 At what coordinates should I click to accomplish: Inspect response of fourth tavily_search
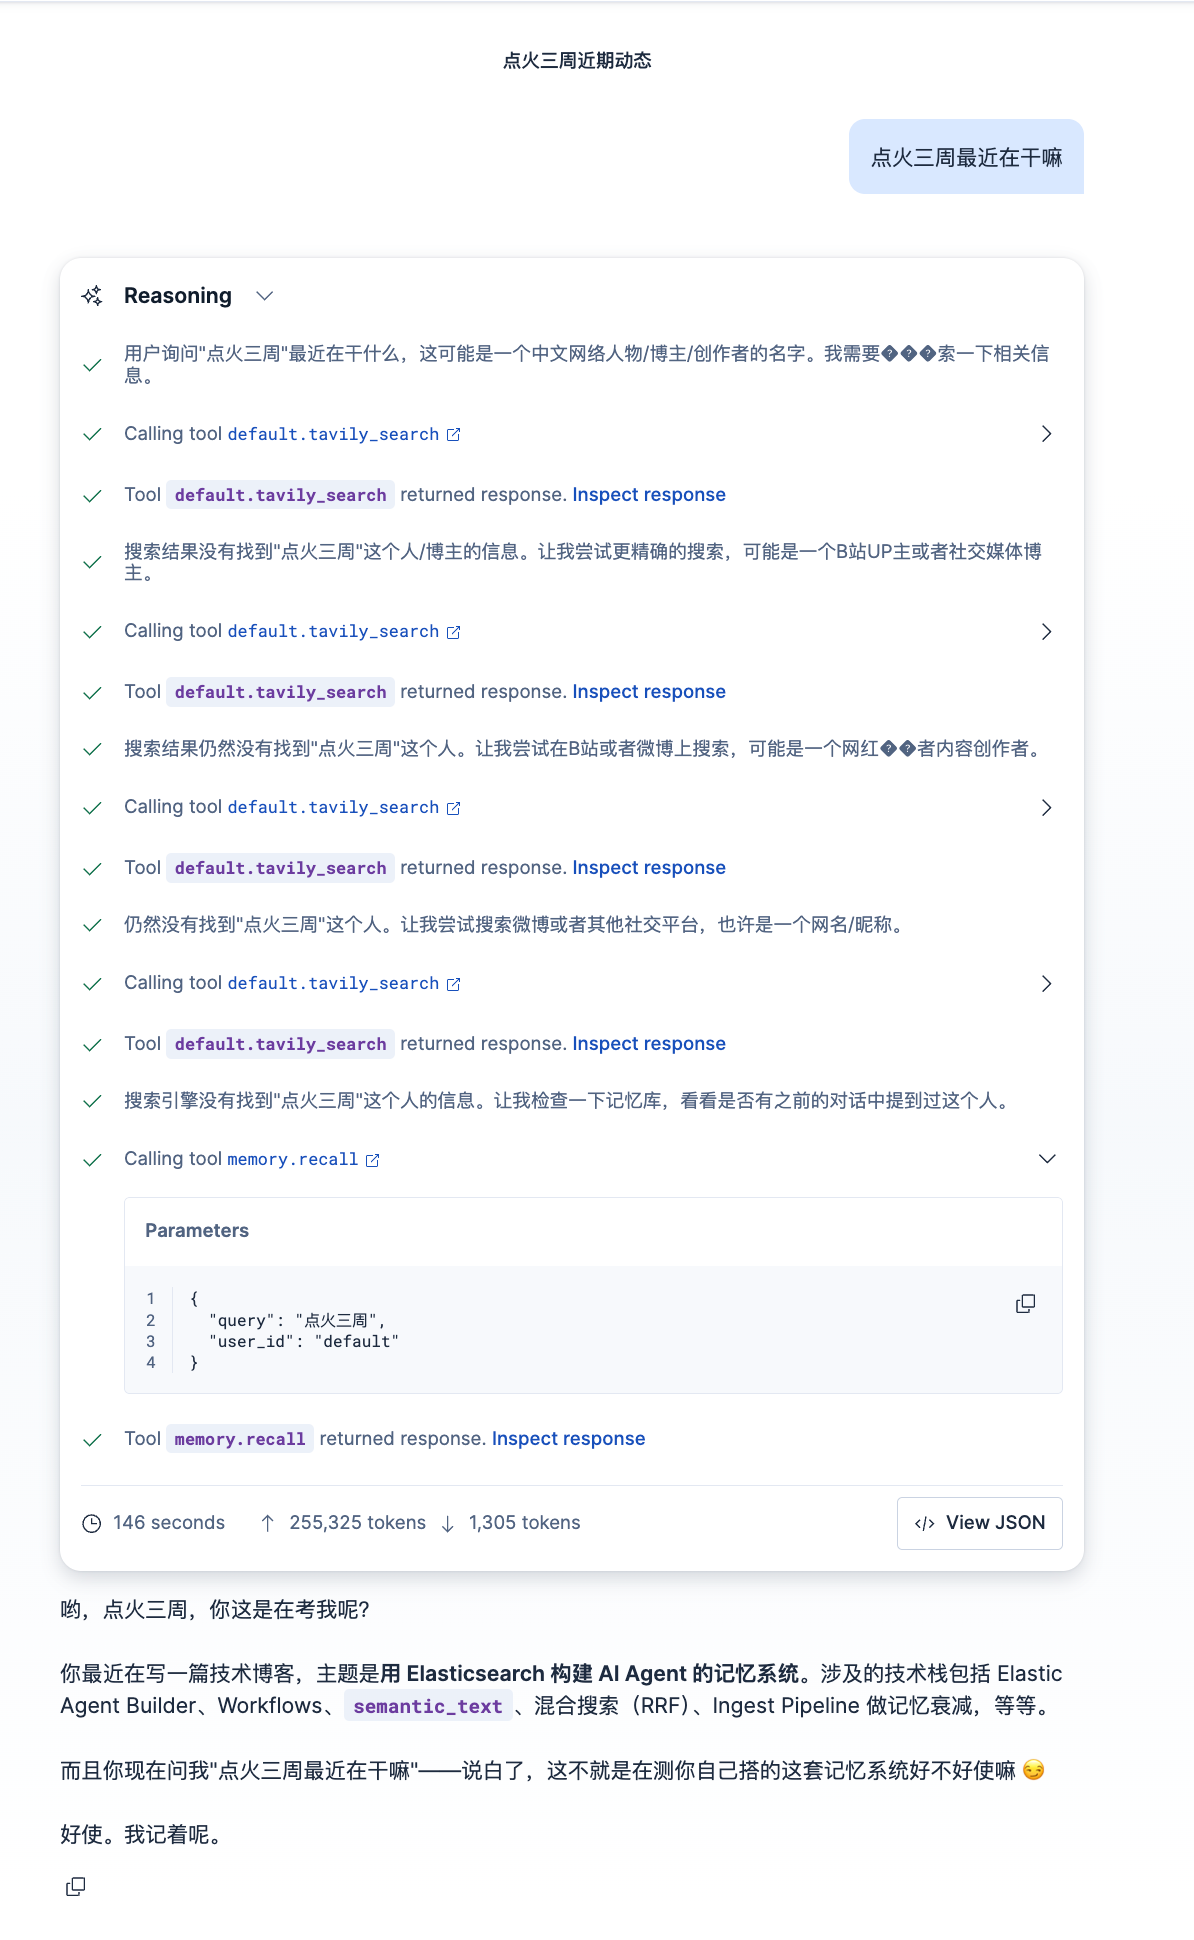click(x=649, y=1044)
